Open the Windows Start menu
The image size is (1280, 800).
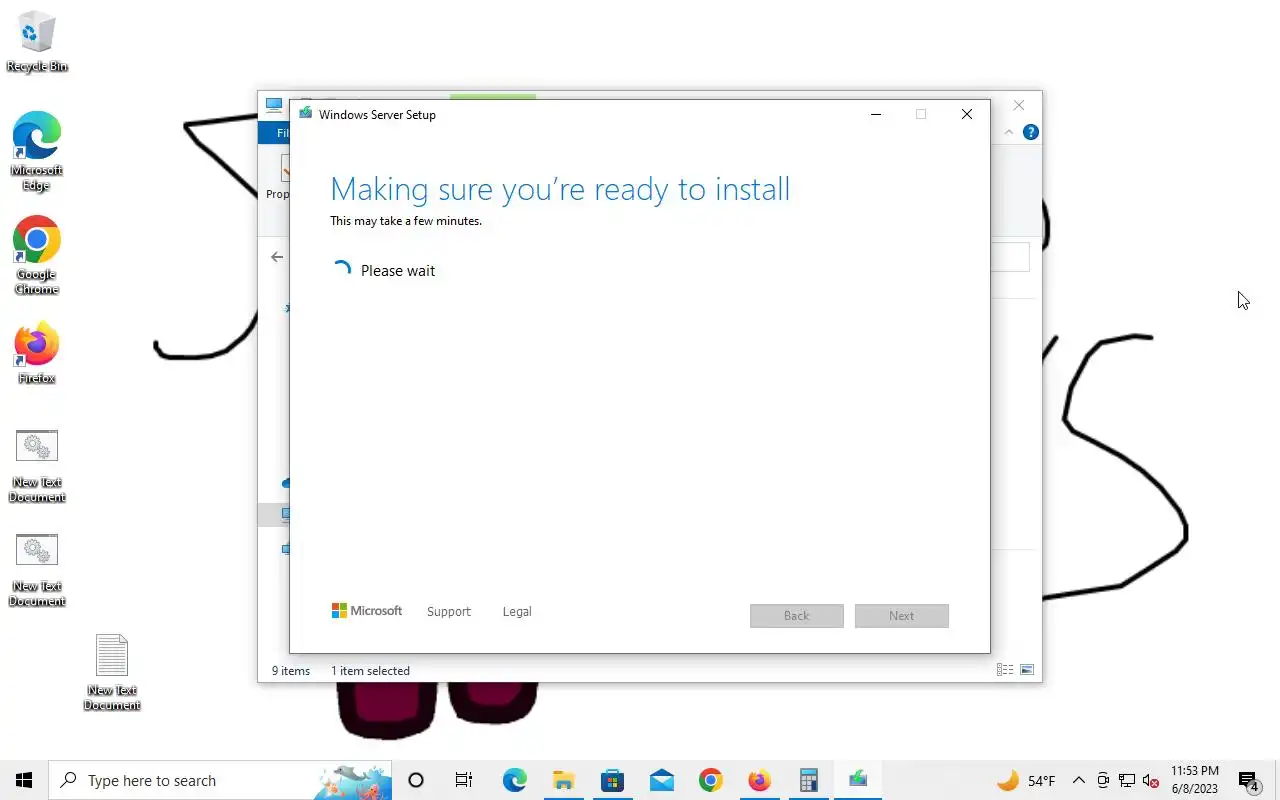coord(24,780)
